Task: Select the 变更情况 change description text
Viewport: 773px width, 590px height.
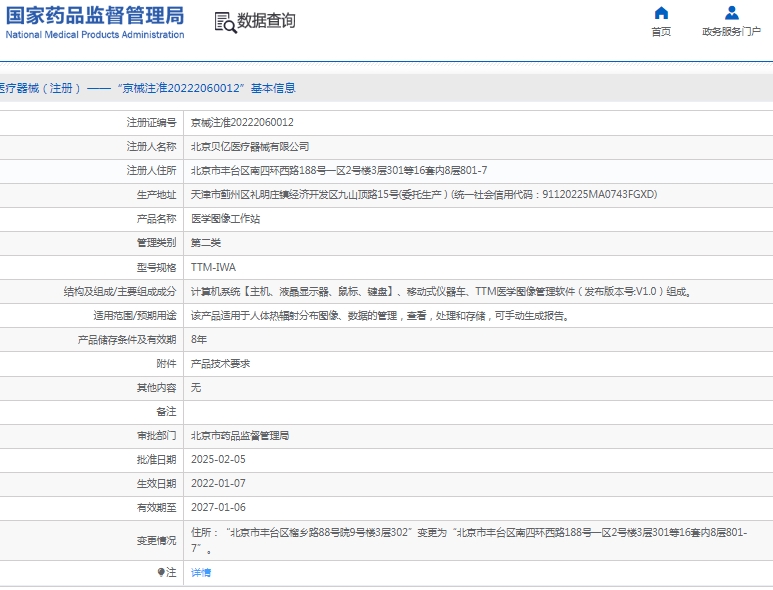Action: (469, 540)
